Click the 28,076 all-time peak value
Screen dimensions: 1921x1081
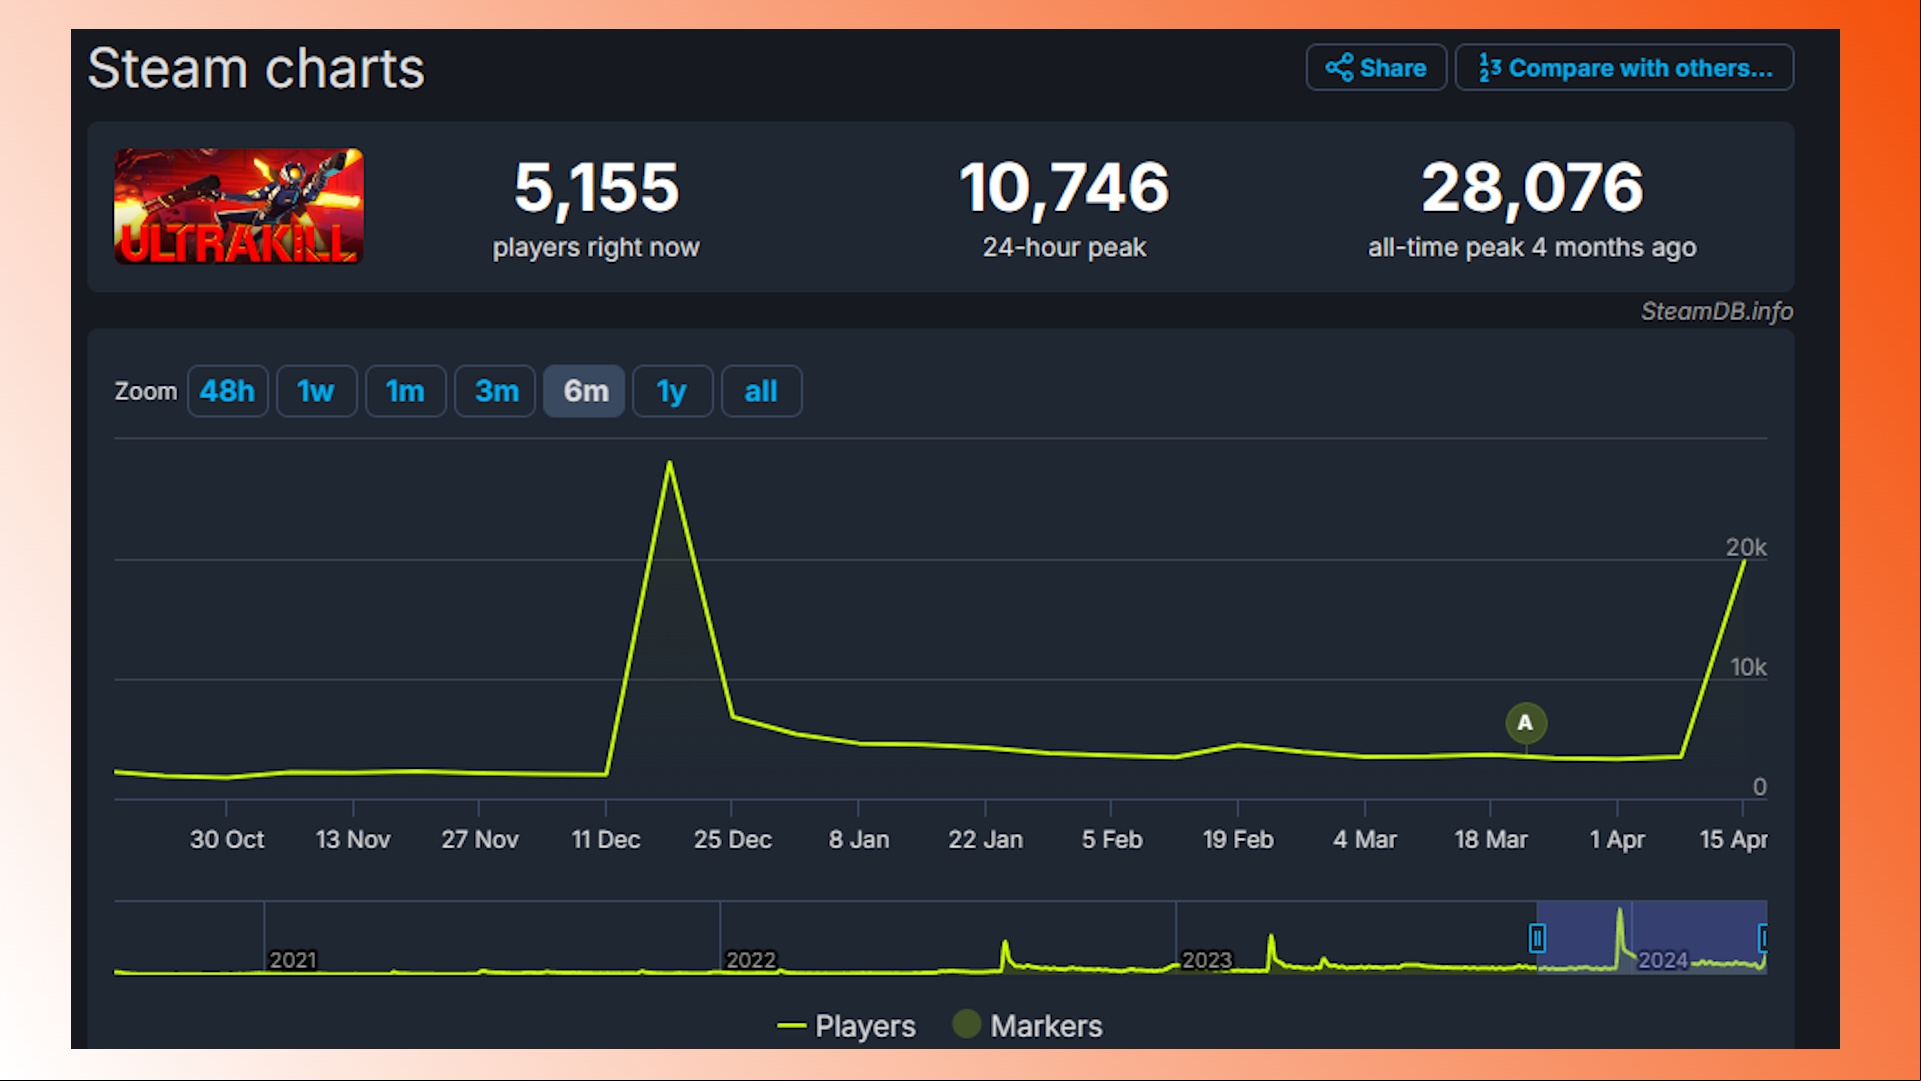coord(1532,188)
